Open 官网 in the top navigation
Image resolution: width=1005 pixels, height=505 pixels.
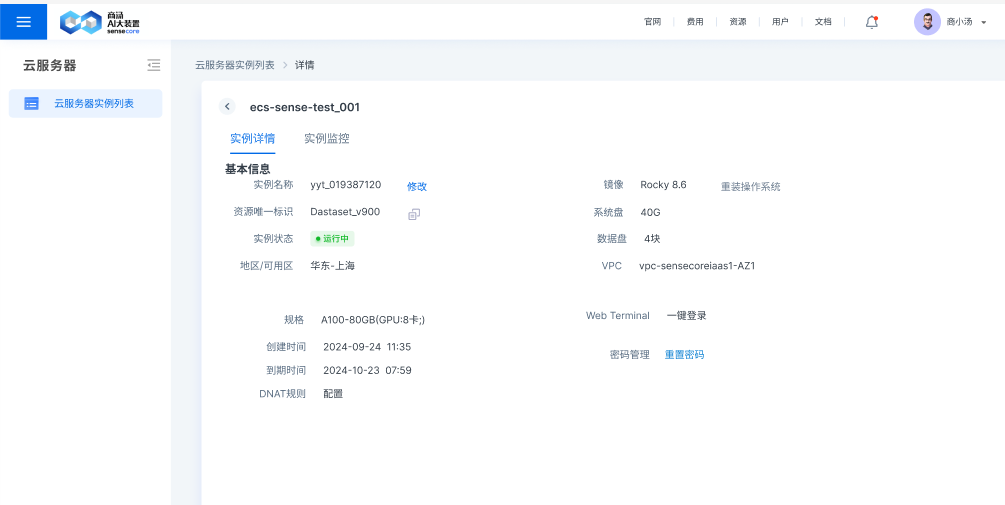click(x=652, y=21)
